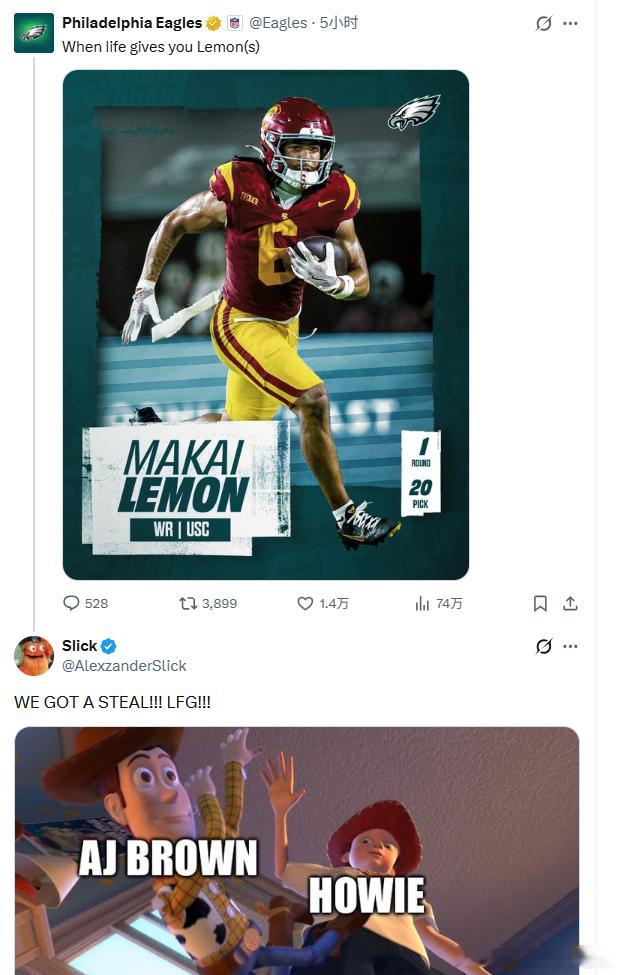The width and height of the screenshot is (620, 975).
Task: Open the 5小时 post timestamp
Action: [x=339, y=23]
